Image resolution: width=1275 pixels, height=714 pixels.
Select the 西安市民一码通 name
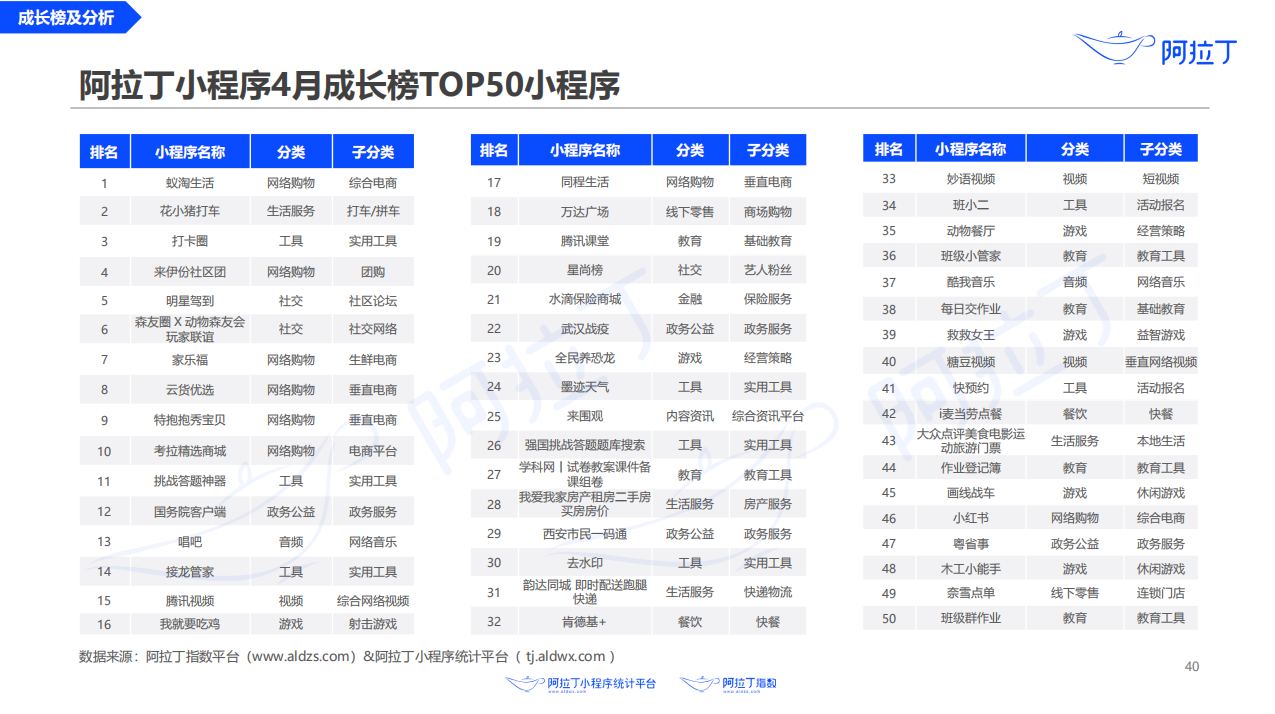tap(585, 534)
